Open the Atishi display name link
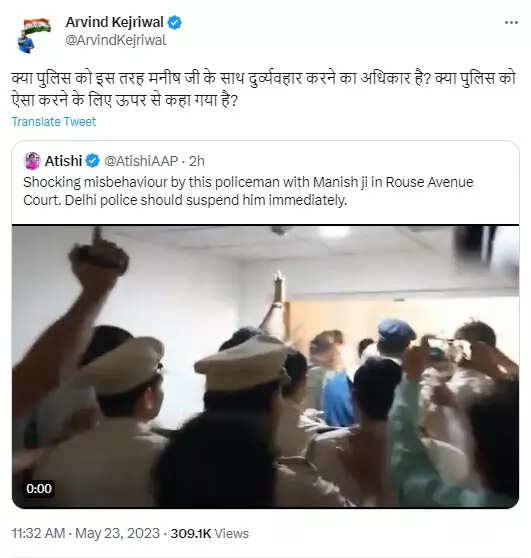 [x=63, y=161]
